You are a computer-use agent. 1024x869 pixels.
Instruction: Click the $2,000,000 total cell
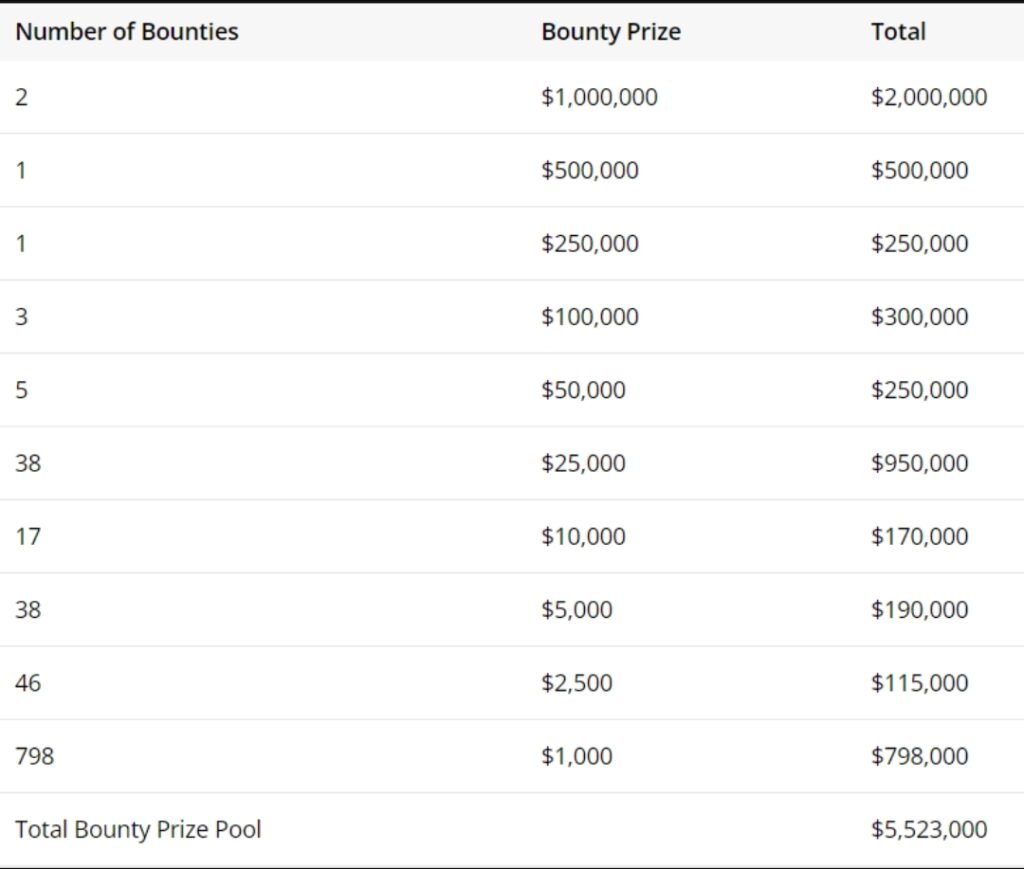click(x=928, y=97)
